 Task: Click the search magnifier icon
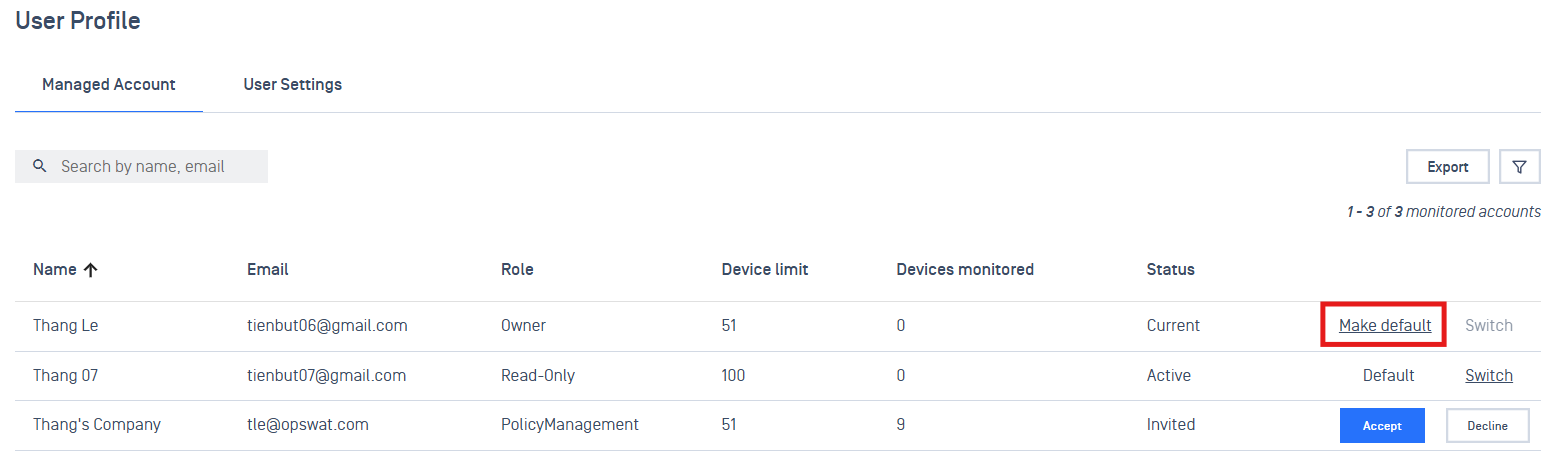coord(40,166)
